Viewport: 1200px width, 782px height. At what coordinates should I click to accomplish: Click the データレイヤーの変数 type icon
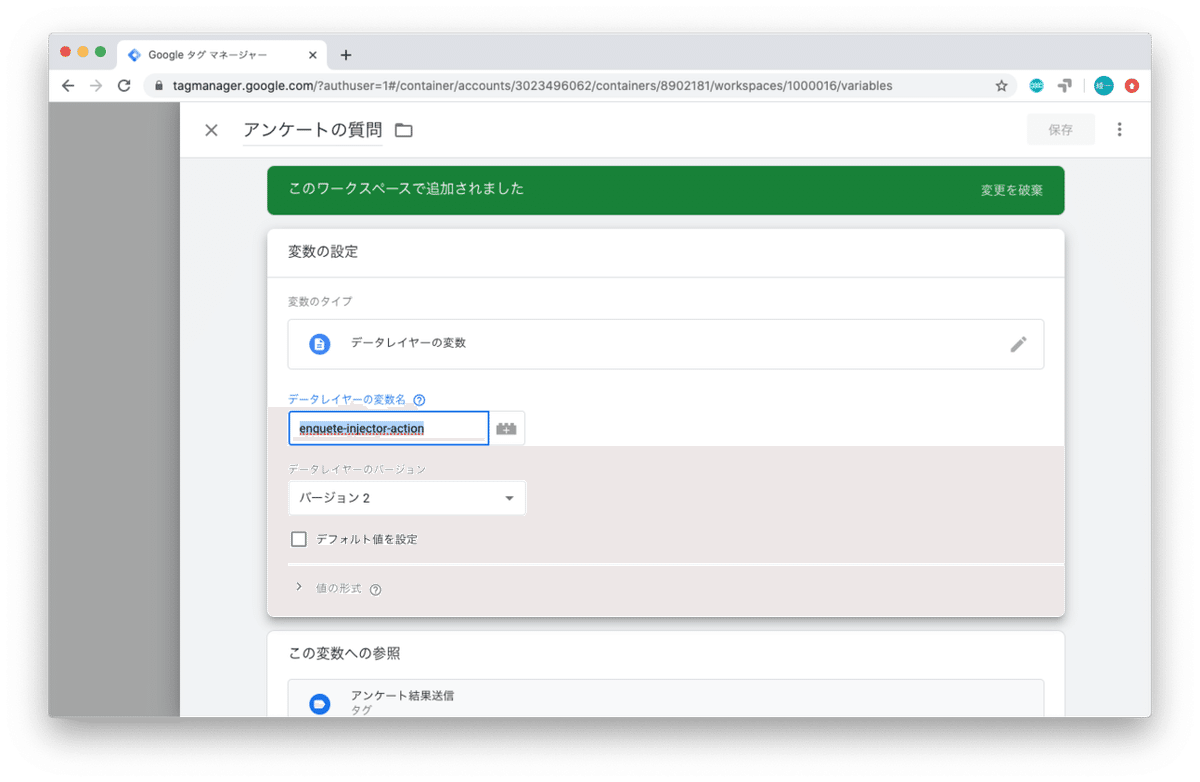(319, 344)
